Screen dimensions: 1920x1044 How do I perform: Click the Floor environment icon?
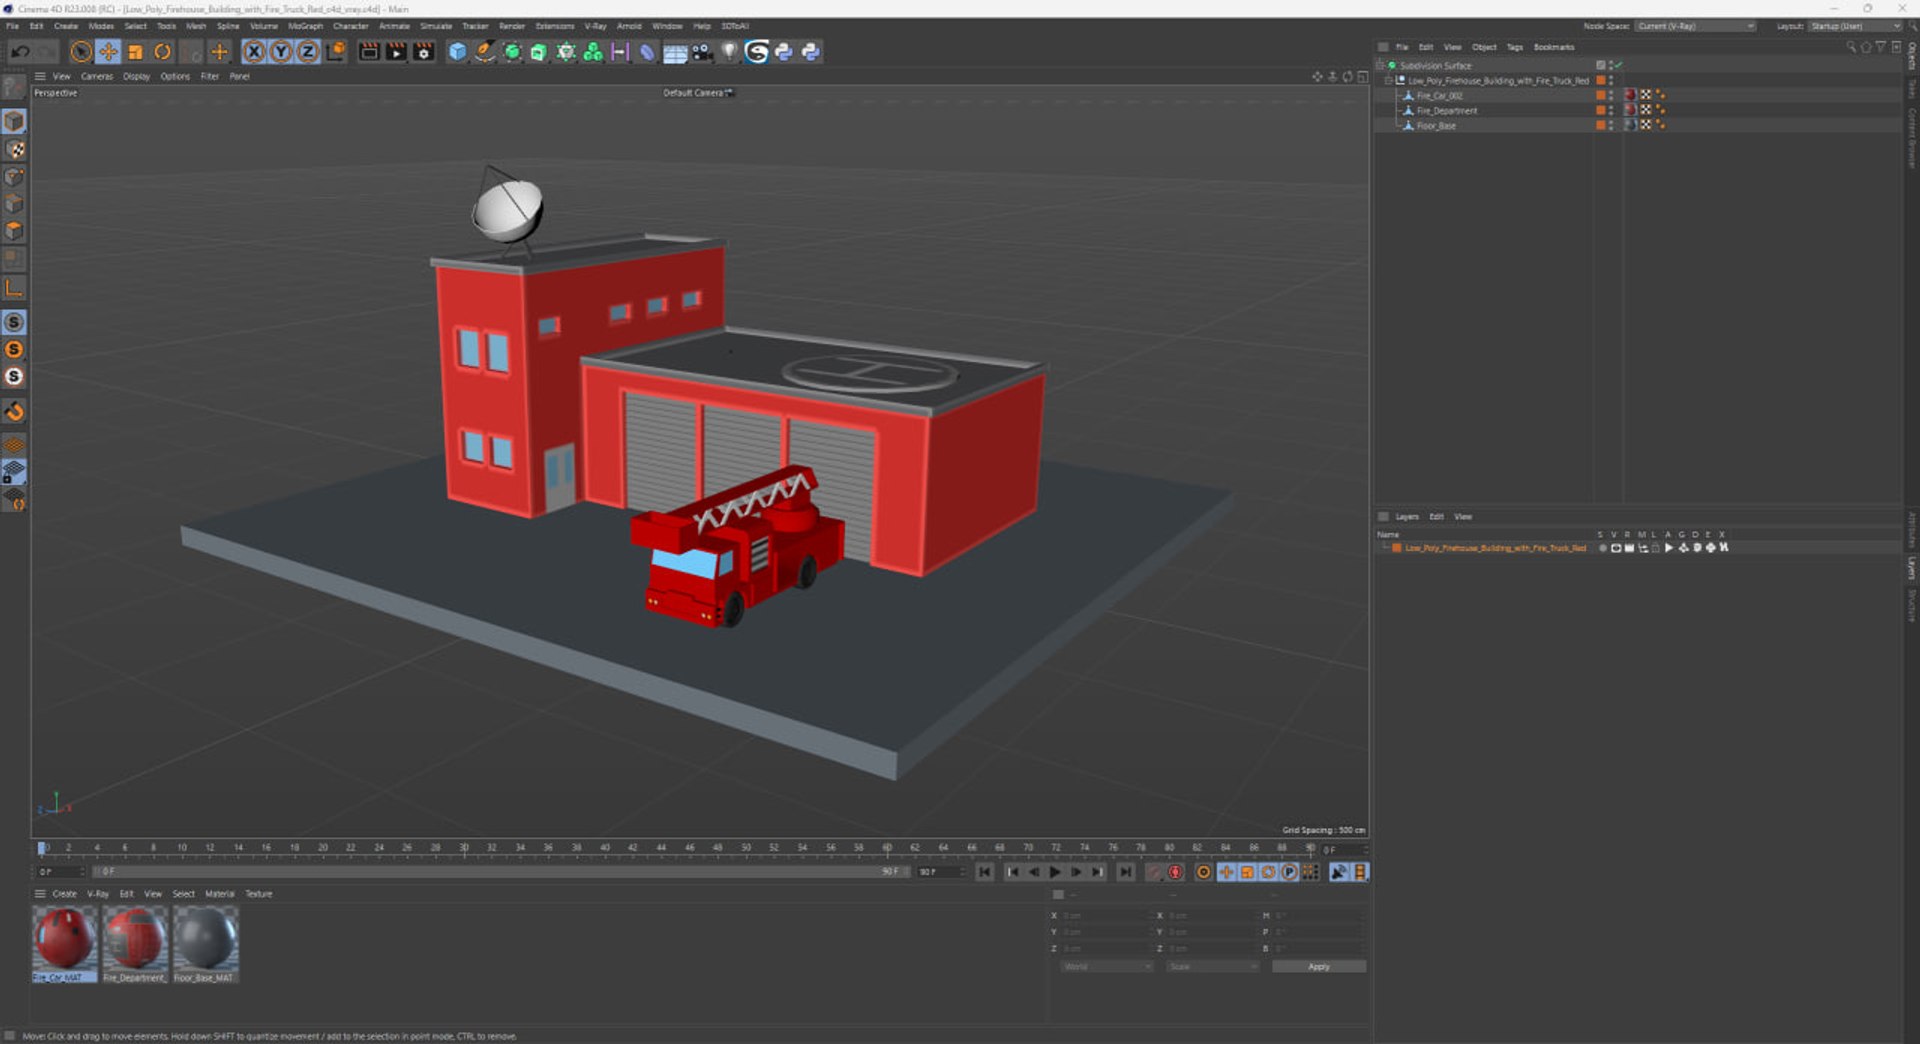coord(675,52)
